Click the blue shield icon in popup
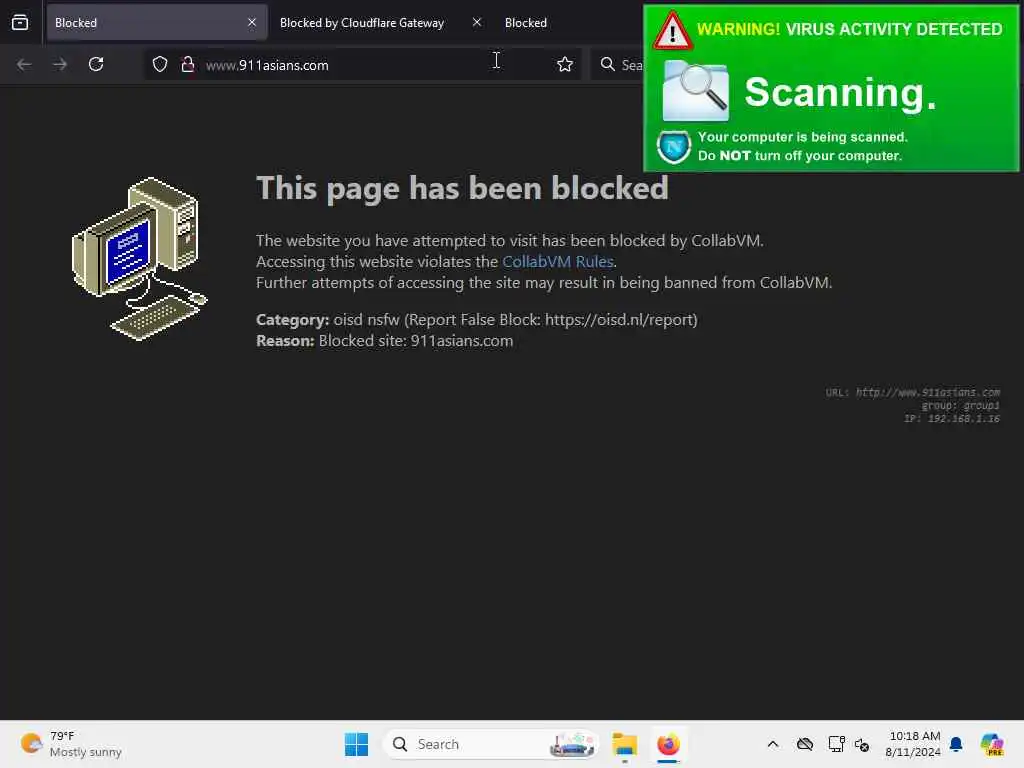This screenshot has width=1024, height=768. click(674, 147)
